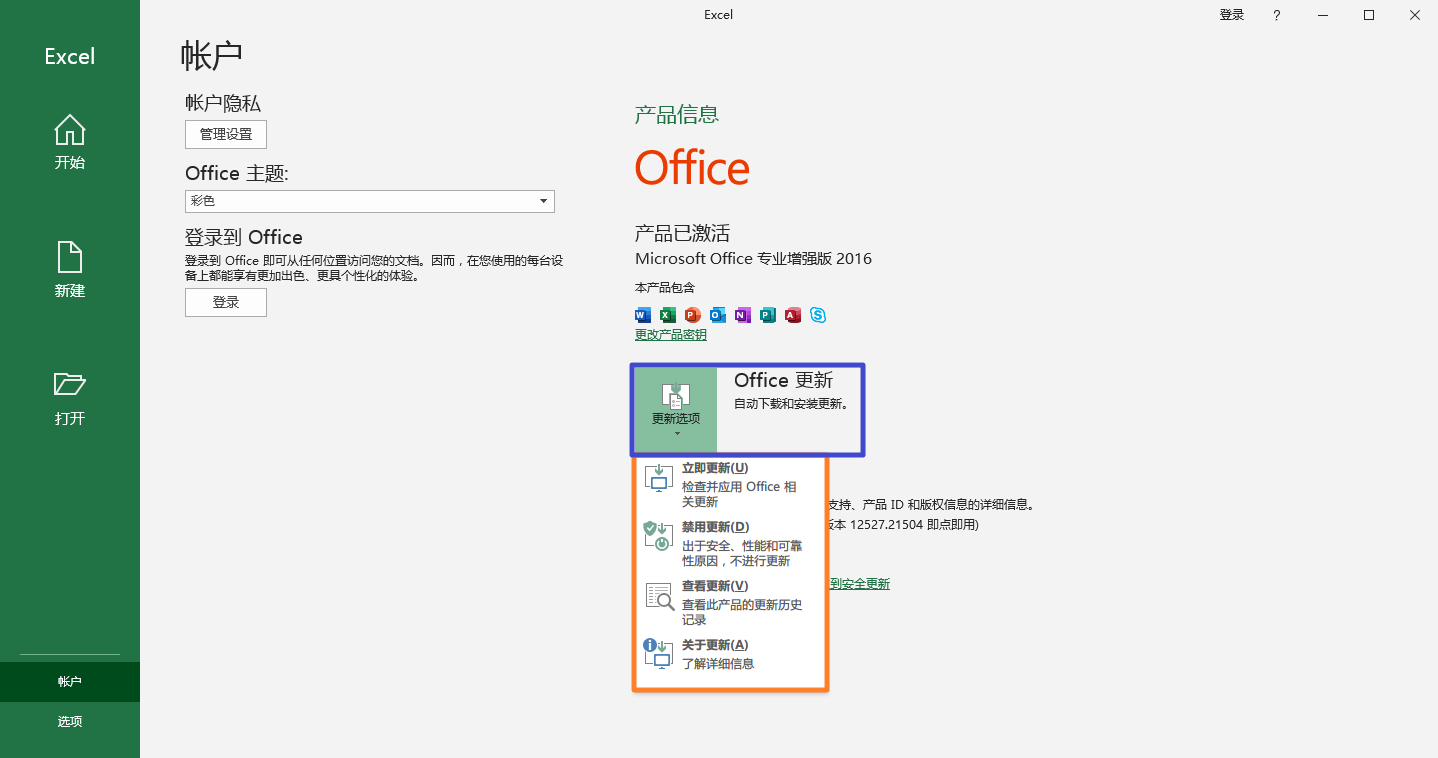Image resolution: width=1438 pixels, height=758 pixels.
Task: Click the Excel product icon
Action: [x=668, y=315]
